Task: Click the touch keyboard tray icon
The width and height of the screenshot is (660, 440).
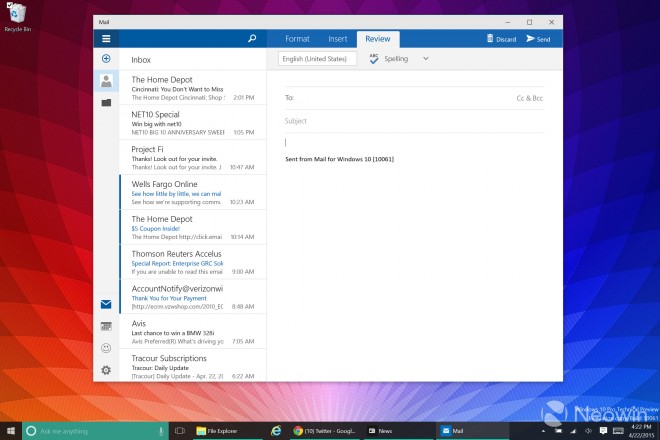Action: click(x=618, y=430)
